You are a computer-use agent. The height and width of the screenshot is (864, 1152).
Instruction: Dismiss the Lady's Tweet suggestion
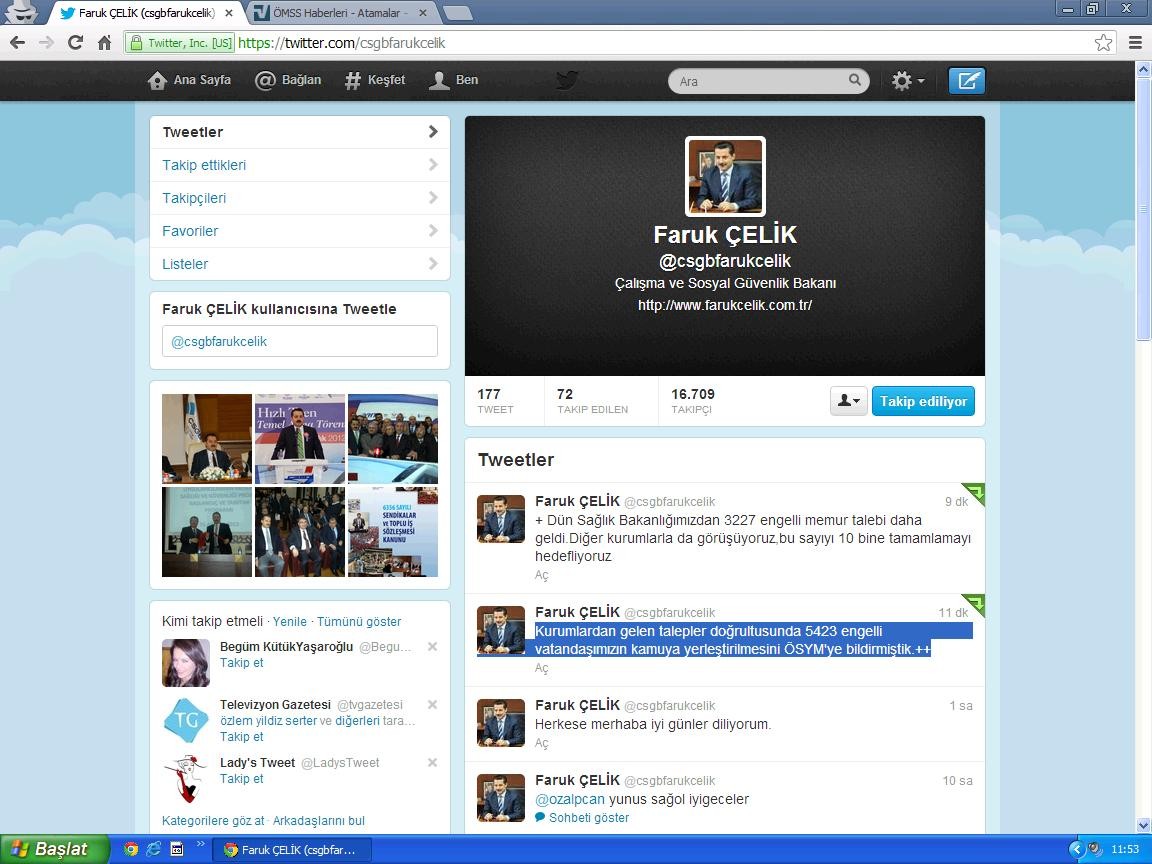(432, 763)
